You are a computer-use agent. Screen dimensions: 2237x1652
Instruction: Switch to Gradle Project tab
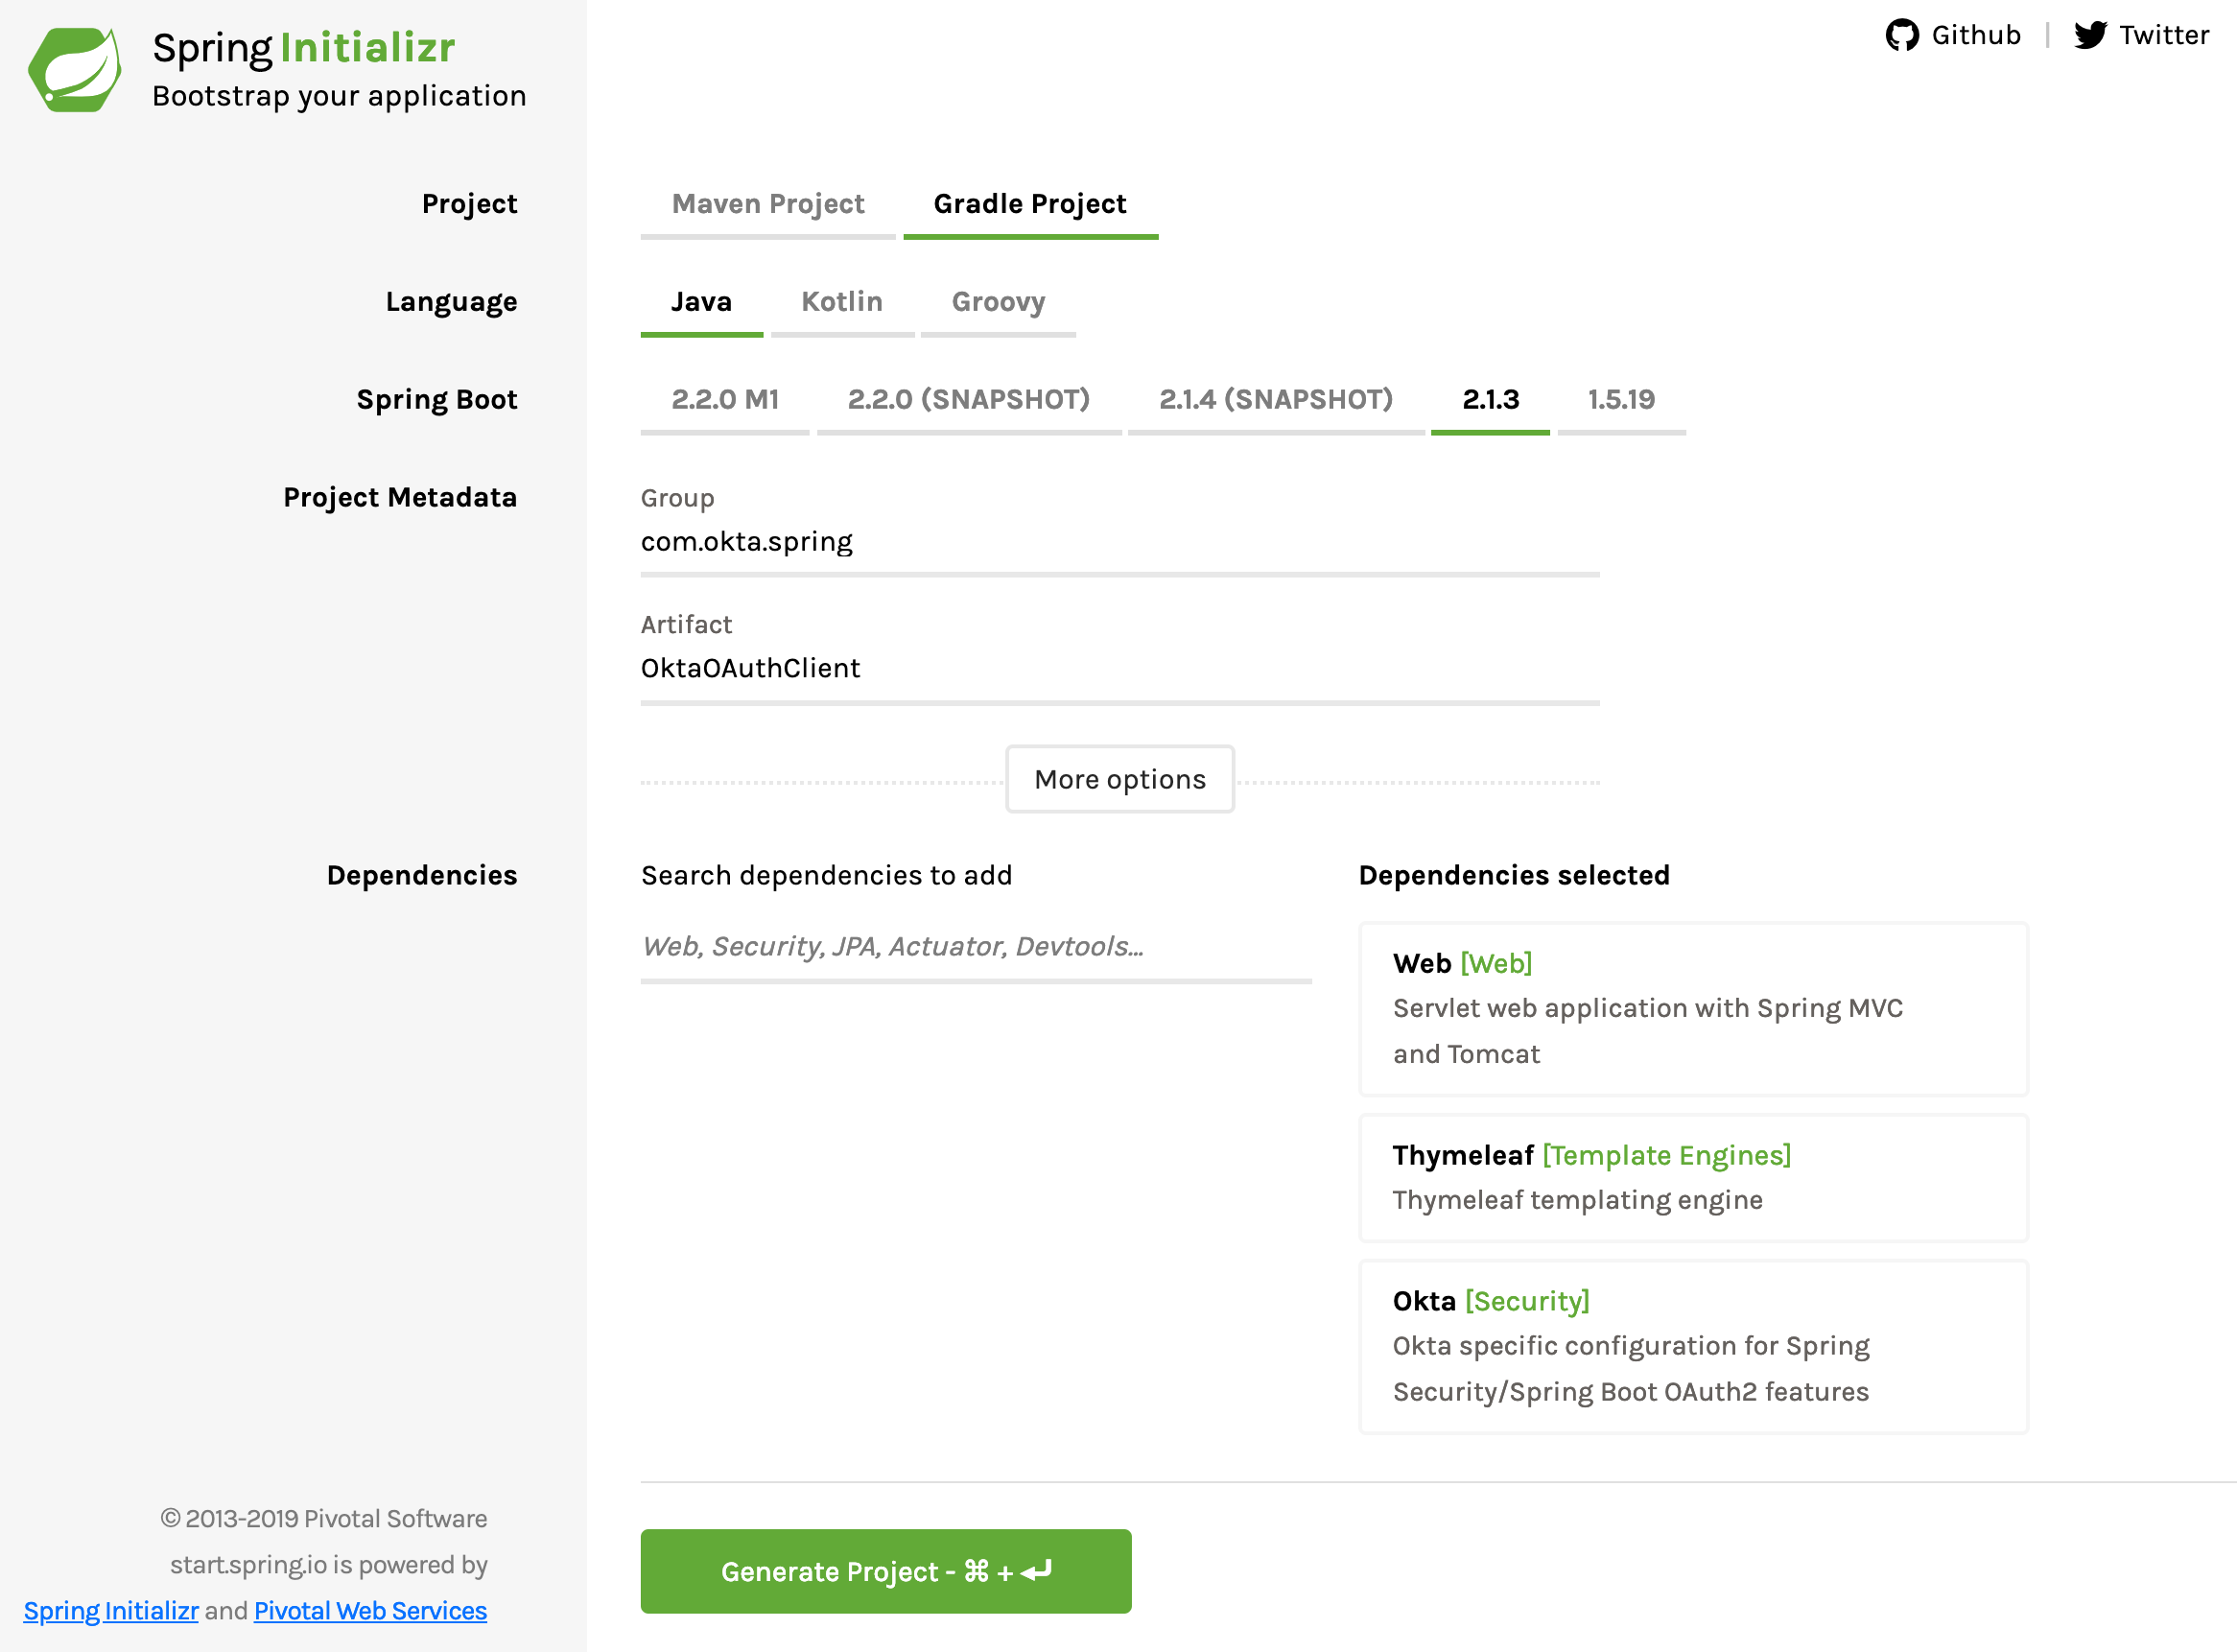[1026, 201]
